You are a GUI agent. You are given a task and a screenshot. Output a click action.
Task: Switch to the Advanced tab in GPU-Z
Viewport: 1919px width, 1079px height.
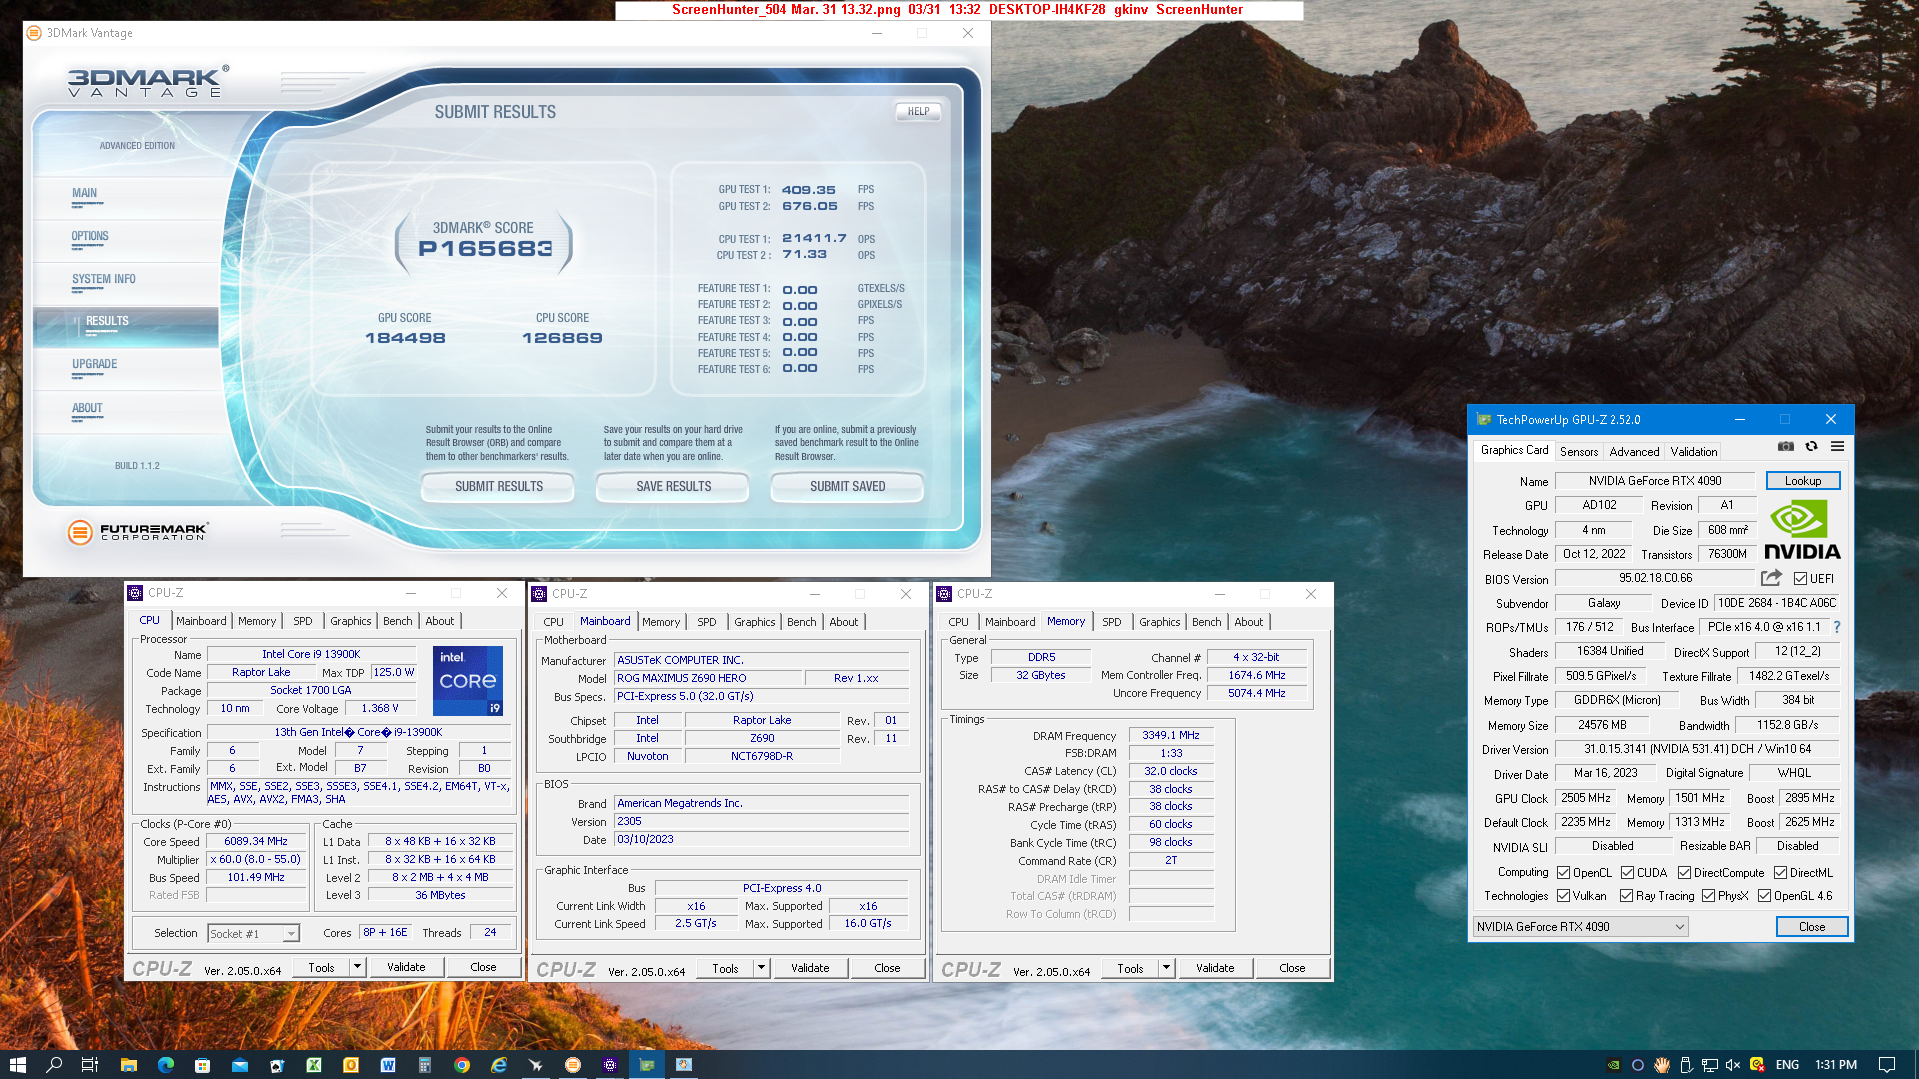pos(1634,452)
